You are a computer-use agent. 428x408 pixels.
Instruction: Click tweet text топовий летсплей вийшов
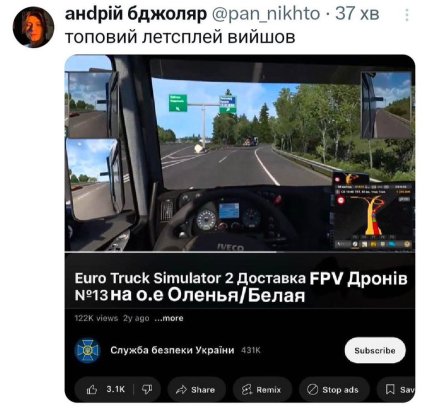(180, 37)
